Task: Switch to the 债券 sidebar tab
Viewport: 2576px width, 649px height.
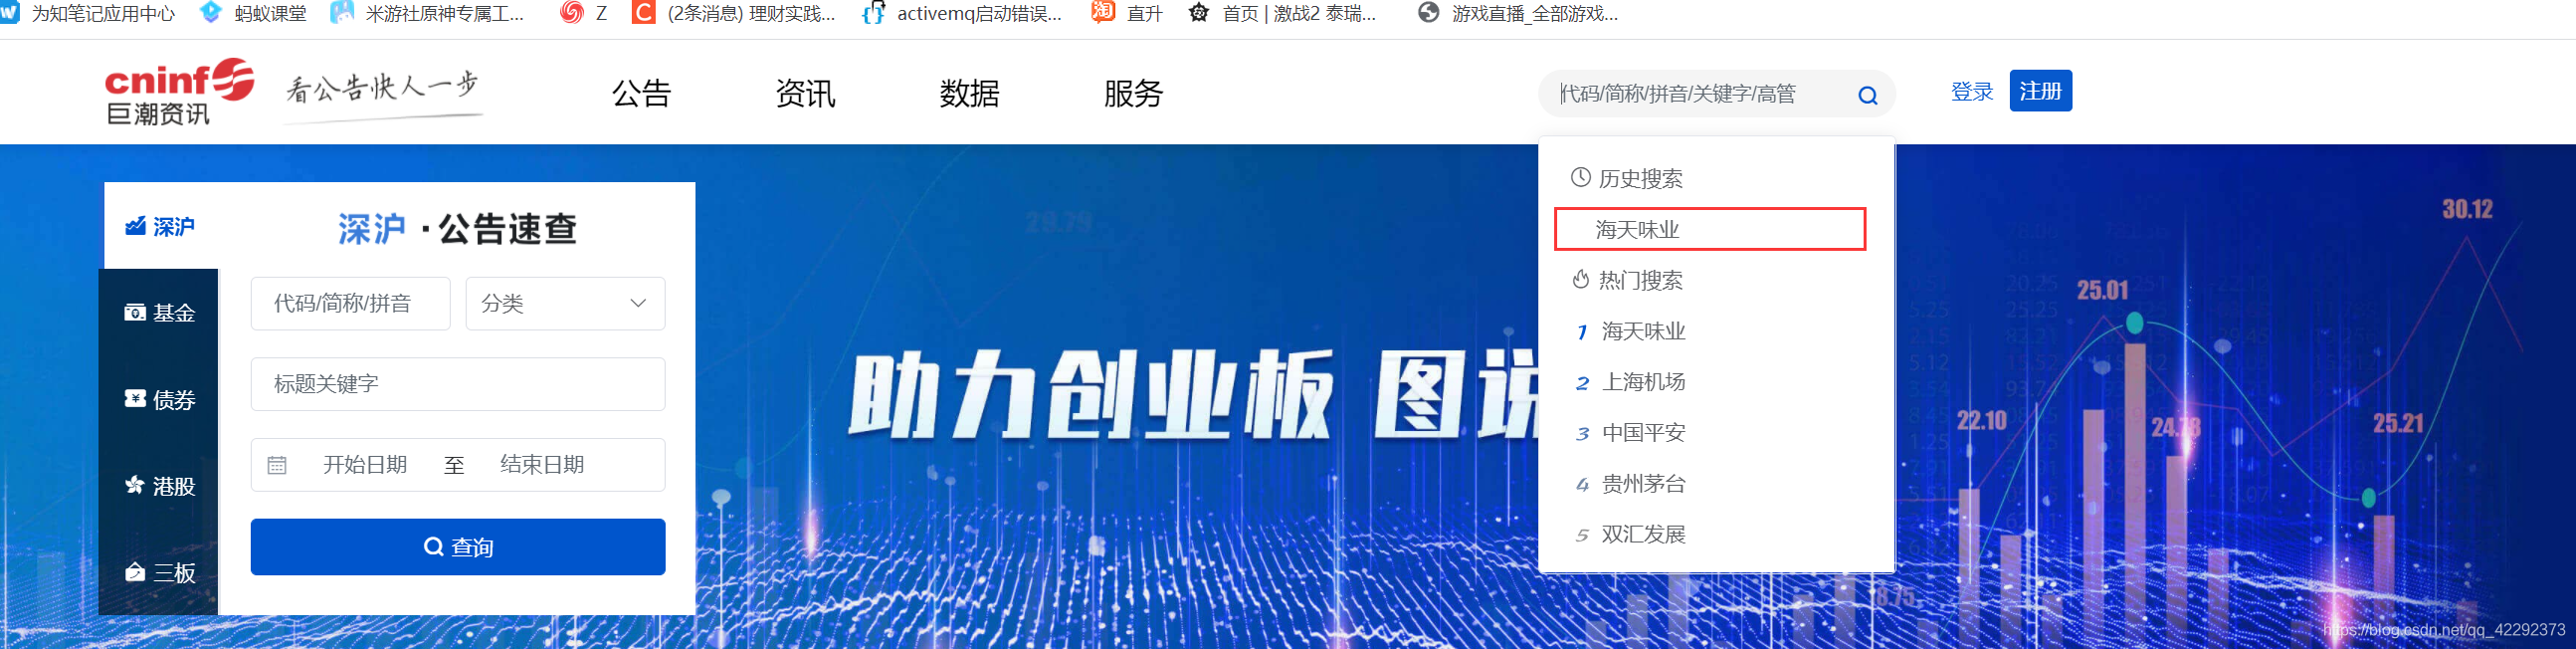Action: (x=159, y=399)
